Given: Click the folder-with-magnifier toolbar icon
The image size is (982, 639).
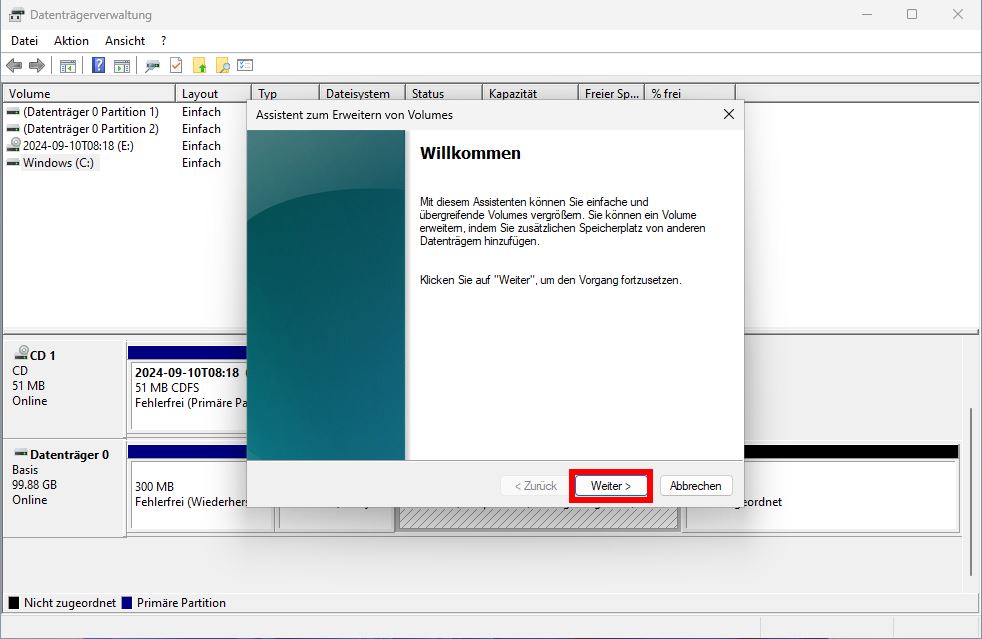Looking at the screenshot, I should click(x=222, y=65).
